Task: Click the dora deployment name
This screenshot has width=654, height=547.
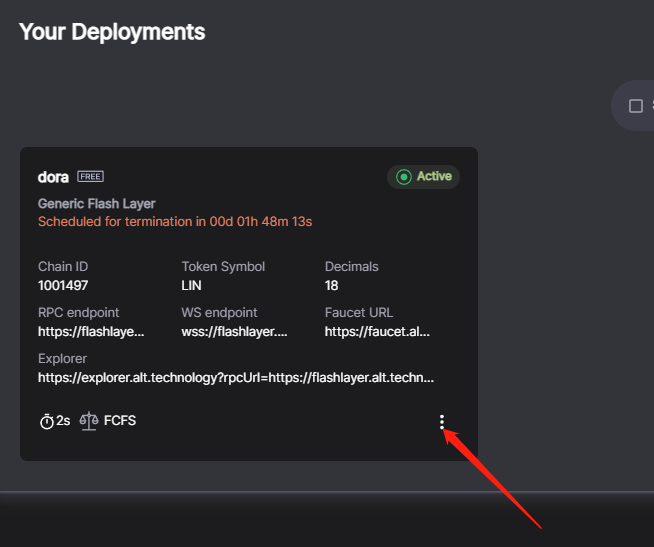Action: [x=53, y=177]
